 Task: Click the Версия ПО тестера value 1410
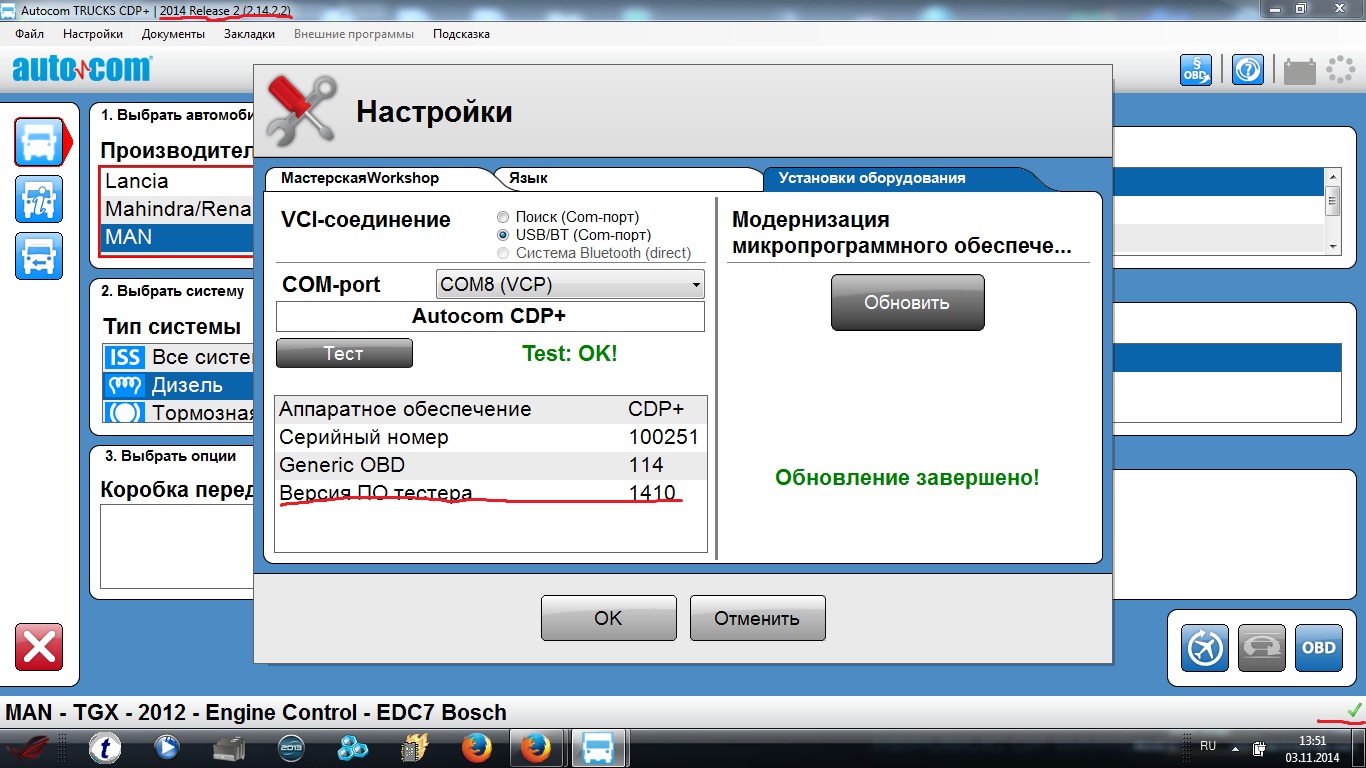pos(652,493)
